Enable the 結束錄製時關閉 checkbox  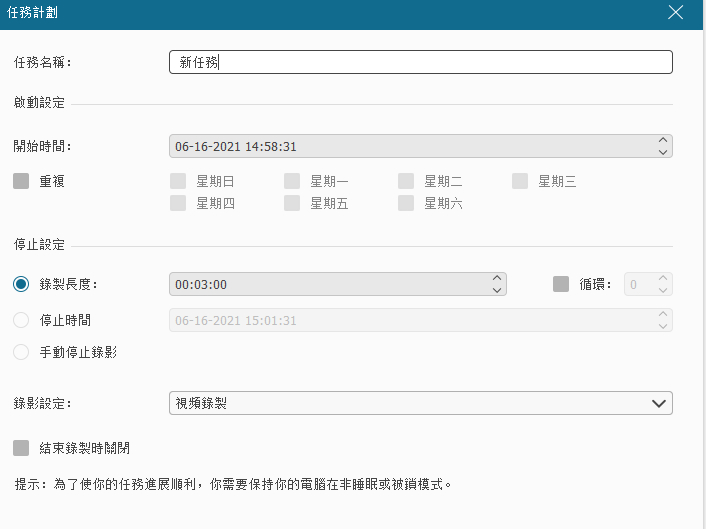pyautogui.click(x=21, y=448)
